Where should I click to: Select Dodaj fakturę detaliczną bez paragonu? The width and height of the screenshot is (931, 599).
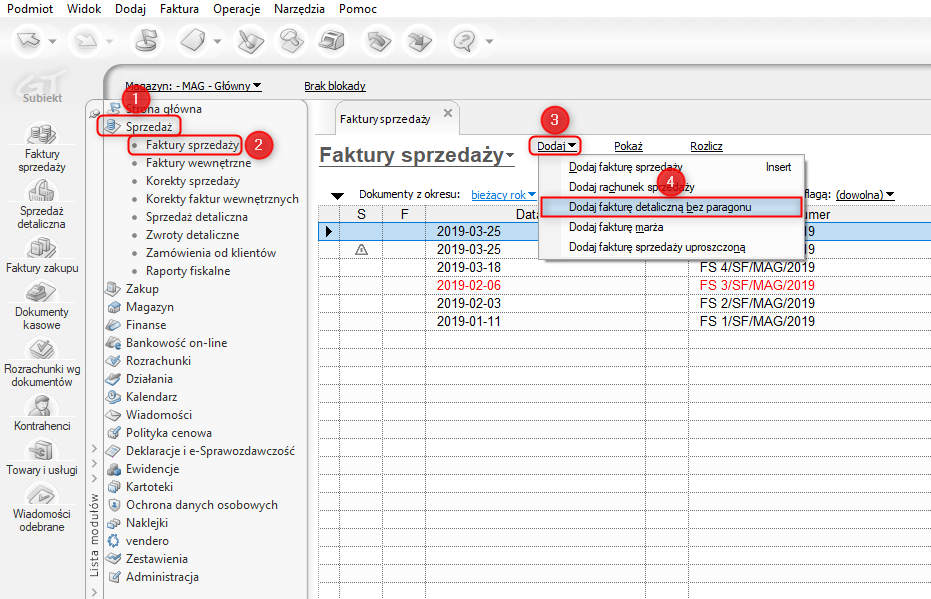pos(660,206)
